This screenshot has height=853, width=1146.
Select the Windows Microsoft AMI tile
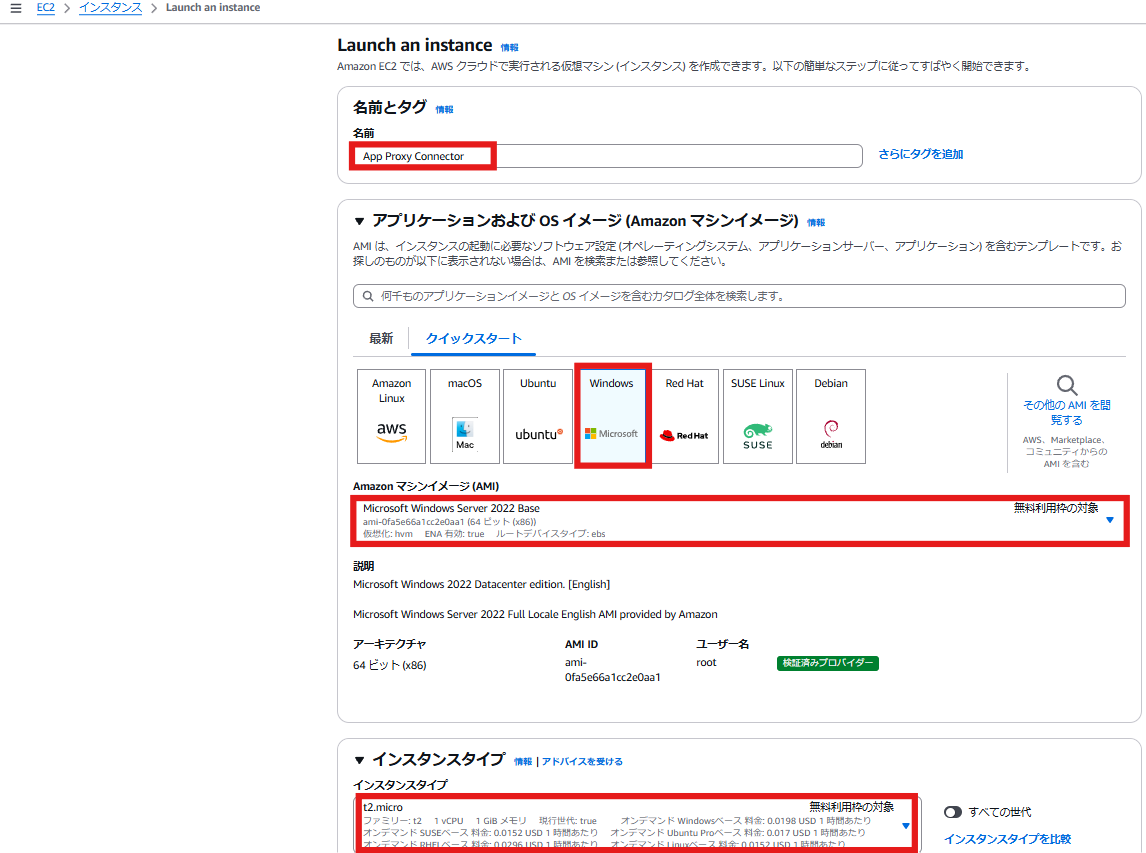612,416
